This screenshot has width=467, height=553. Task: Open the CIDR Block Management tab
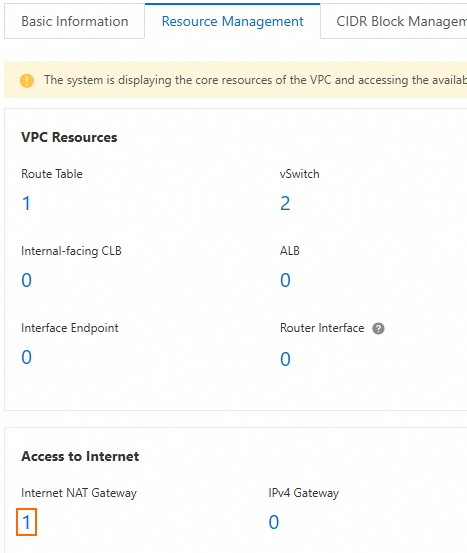click(401, 22)
